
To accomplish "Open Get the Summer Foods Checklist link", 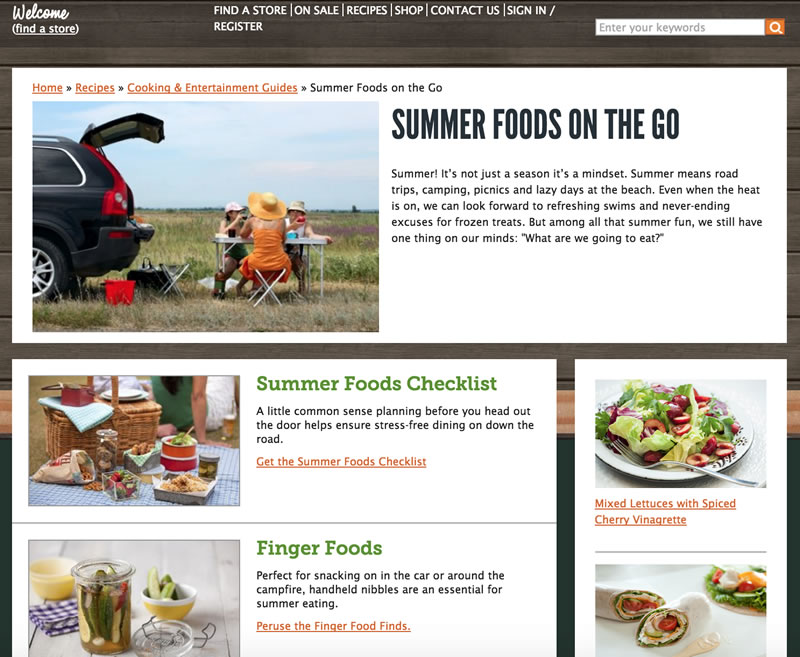I will [x=341, y=462].
